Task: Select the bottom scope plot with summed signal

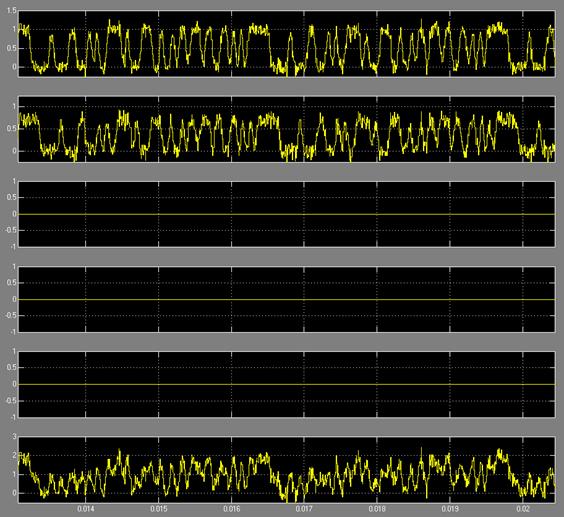Action: coord(286,469)
